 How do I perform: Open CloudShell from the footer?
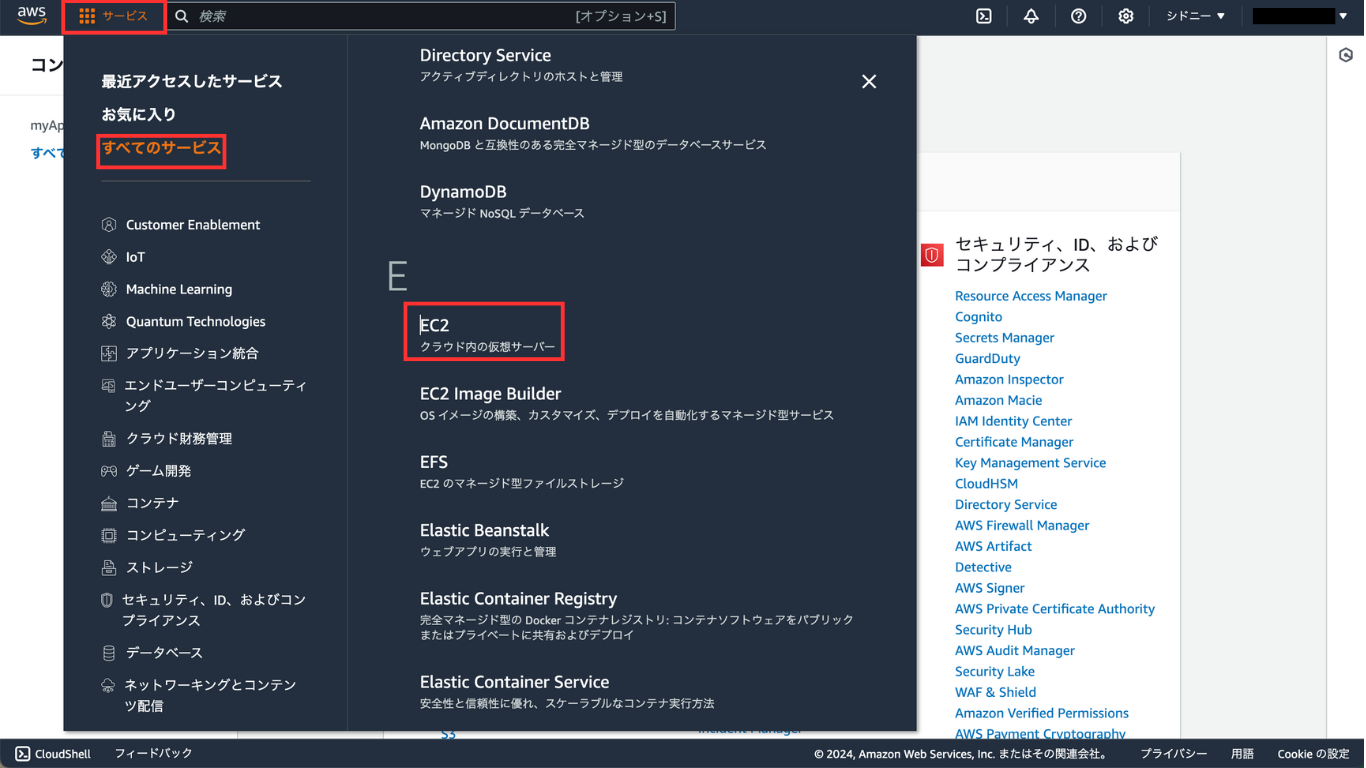pos(53,754)
